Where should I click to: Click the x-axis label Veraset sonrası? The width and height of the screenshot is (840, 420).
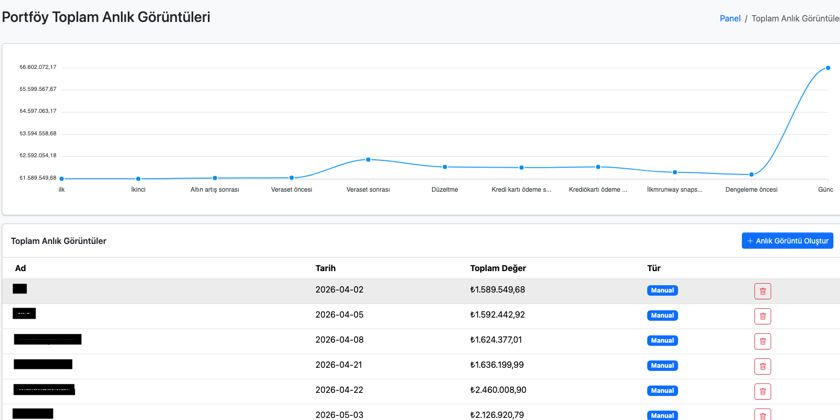(368, 190)
